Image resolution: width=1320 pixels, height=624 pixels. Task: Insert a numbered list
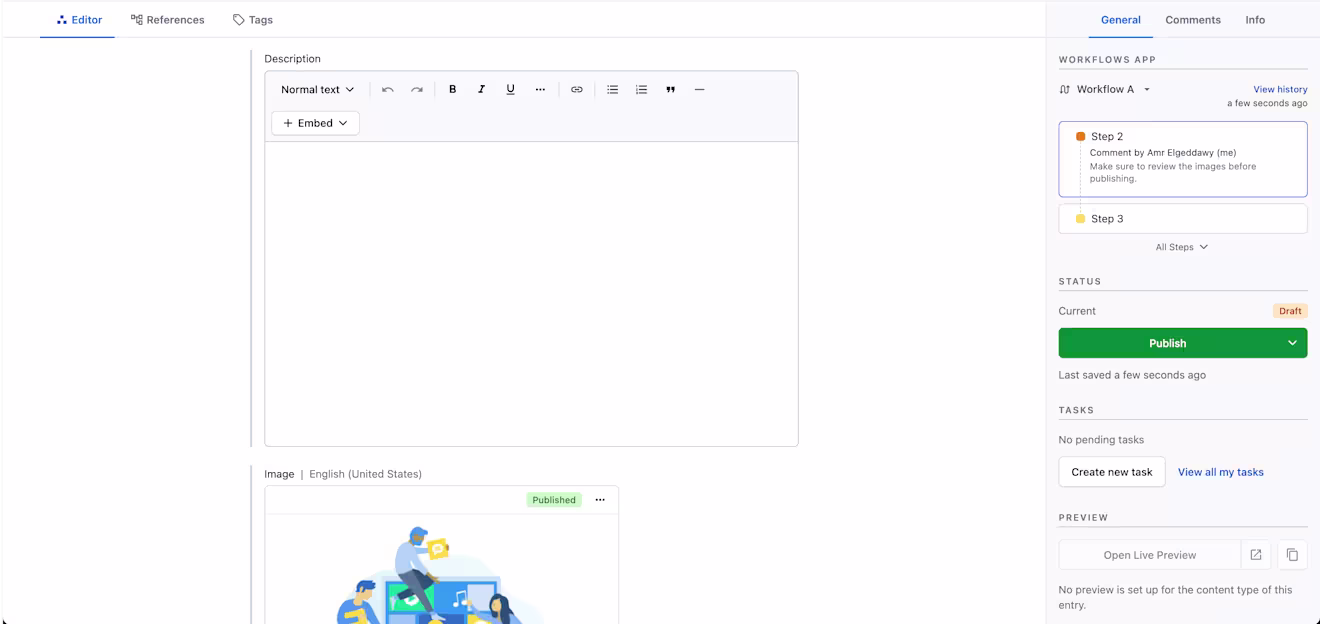point(642,89)
